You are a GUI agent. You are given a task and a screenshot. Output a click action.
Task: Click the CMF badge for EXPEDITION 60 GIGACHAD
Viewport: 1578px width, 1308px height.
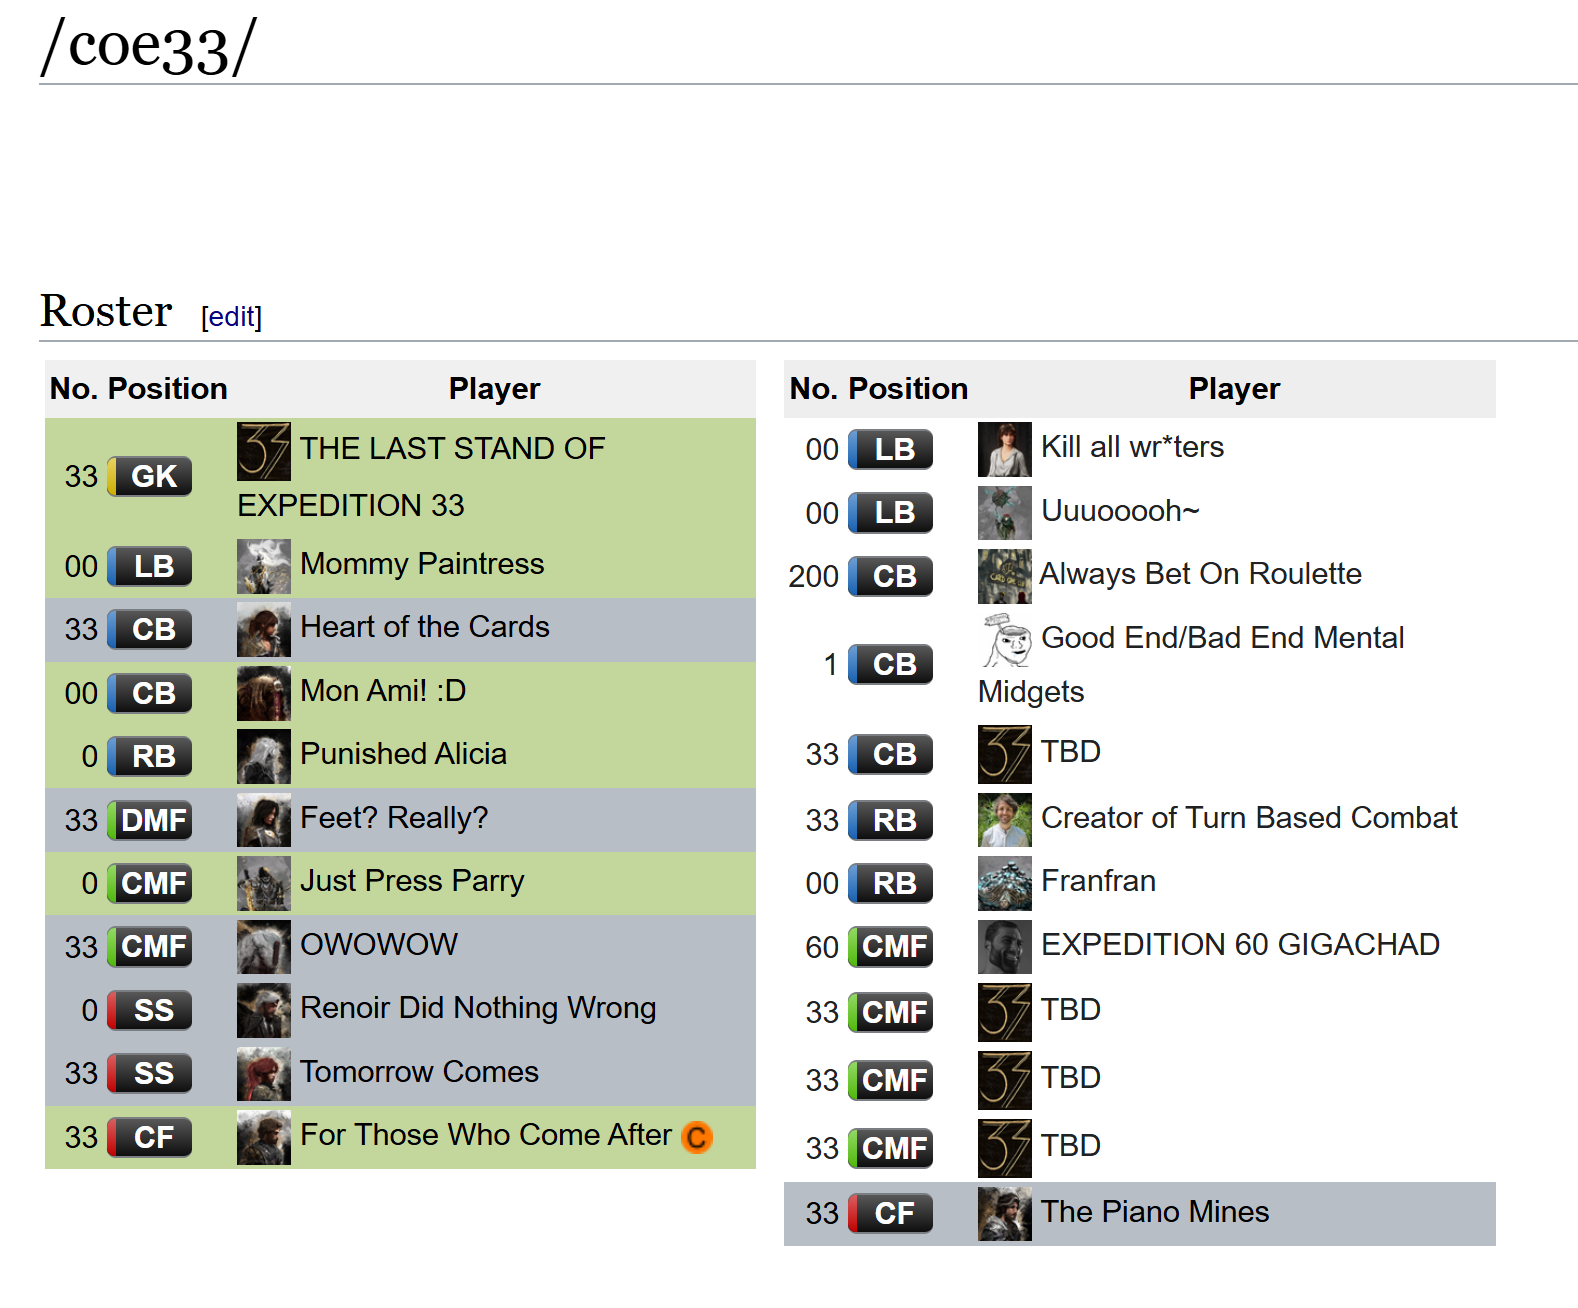click(x=891, y=946)
